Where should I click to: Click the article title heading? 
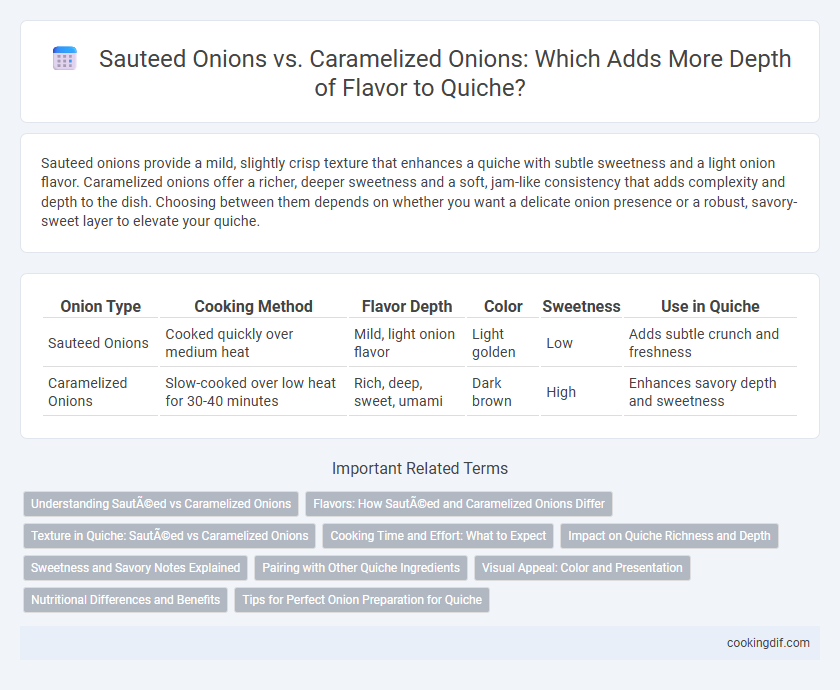pyautogui.click(x=445, y=73)
